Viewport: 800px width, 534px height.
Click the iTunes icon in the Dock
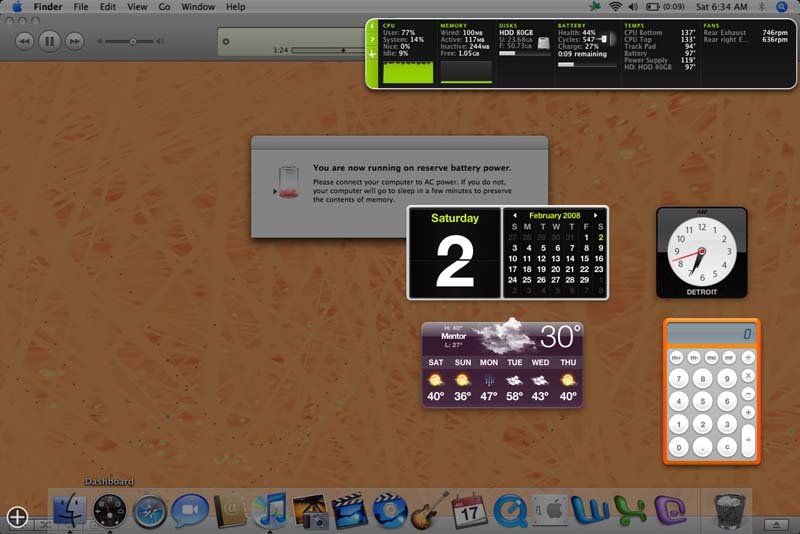click(269, 511)
